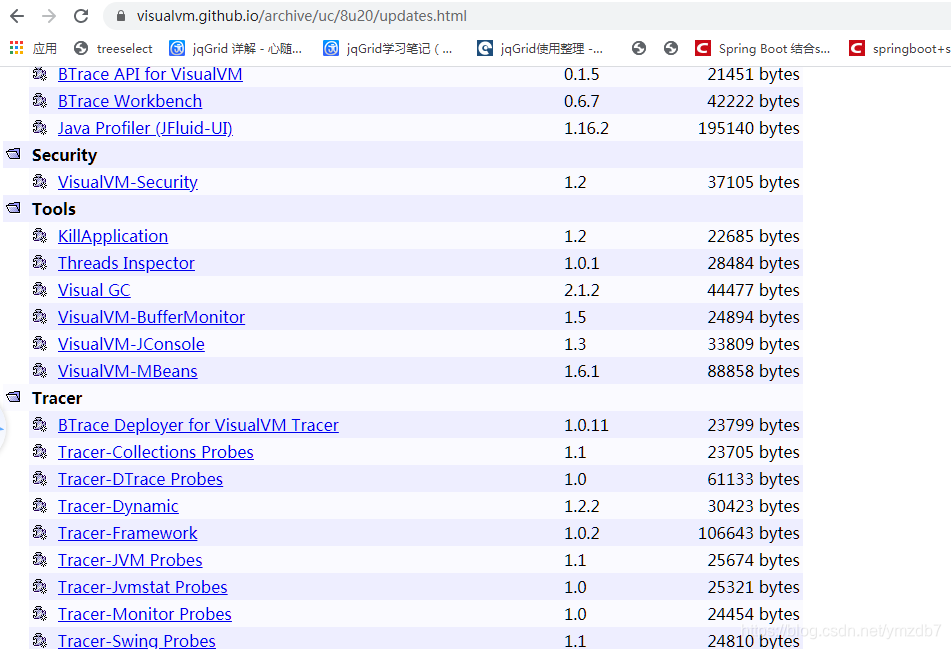Click plugin icon beside VisualVM-BufferMonitor
The width and height of the screenshot is (951, 649).
[40, 316]
